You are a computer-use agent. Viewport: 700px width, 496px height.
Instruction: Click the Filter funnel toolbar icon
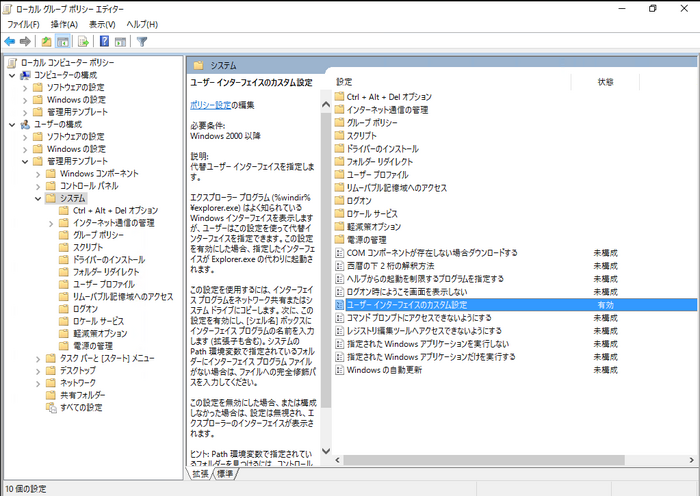142,42
